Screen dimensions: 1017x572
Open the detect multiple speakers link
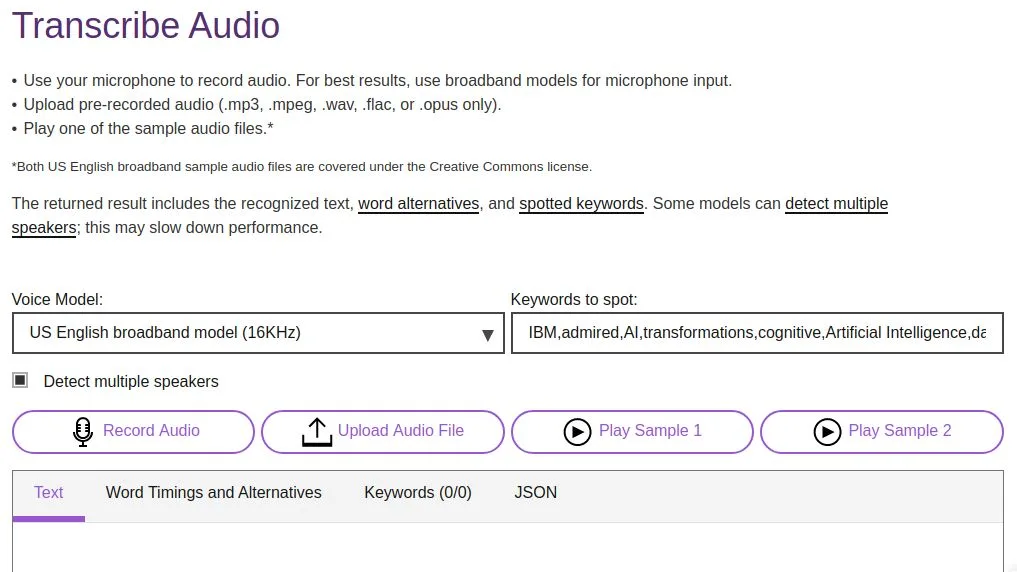836,204
